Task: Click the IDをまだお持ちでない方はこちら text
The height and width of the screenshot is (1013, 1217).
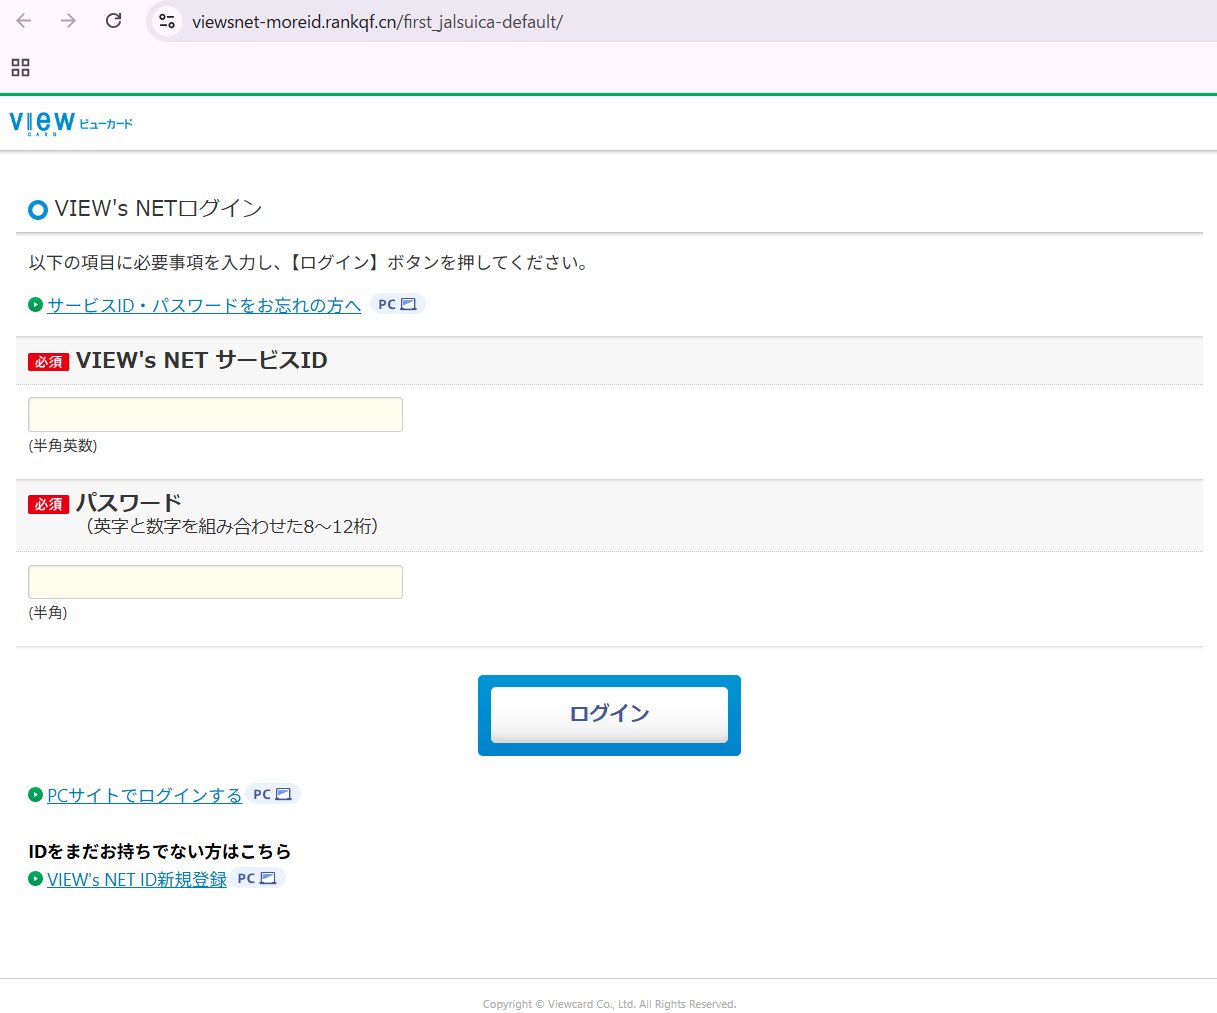Action: pyautogui.click(x=160, y=851)
